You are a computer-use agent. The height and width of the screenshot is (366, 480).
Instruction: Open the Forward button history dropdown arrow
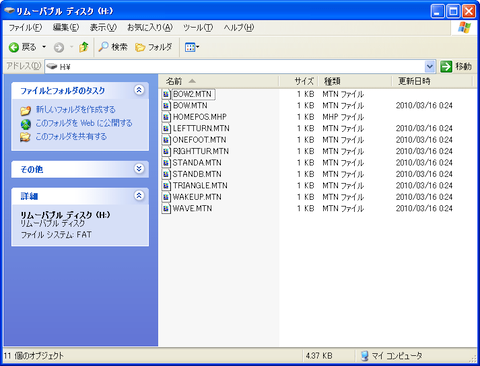(x=71, y=47)
